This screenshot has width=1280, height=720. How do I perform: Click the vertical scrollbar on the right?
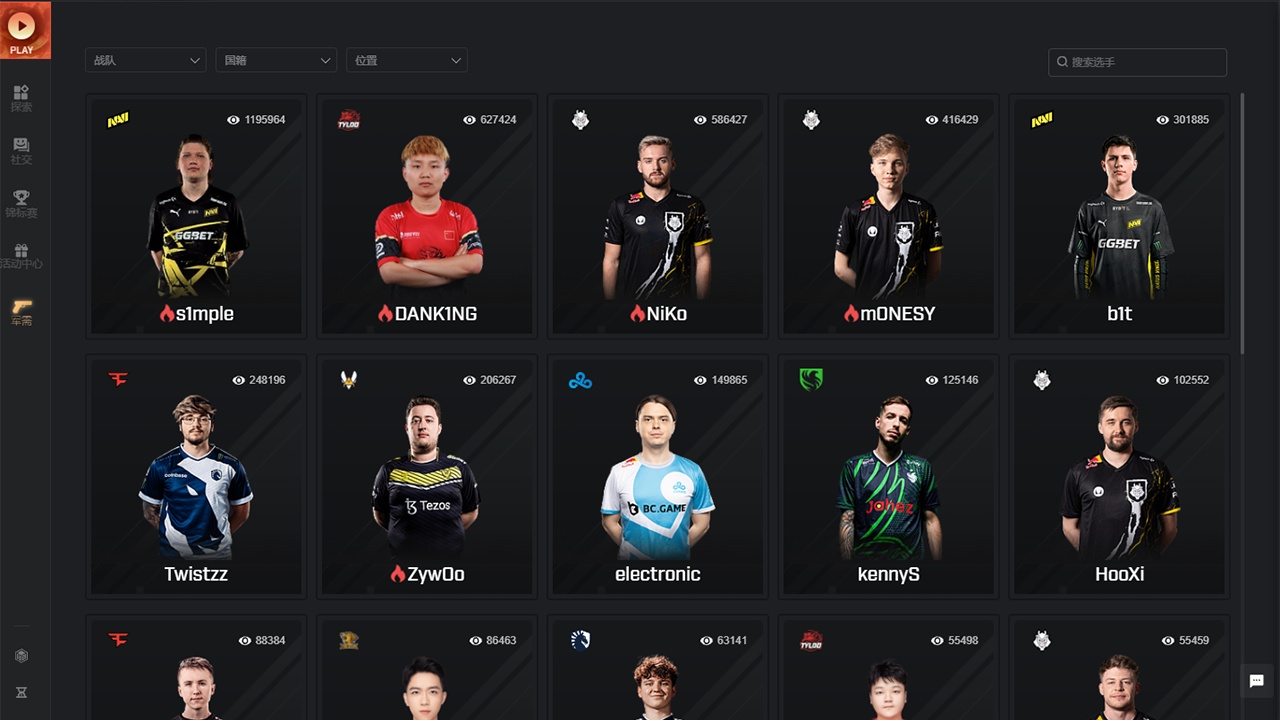1243,223
